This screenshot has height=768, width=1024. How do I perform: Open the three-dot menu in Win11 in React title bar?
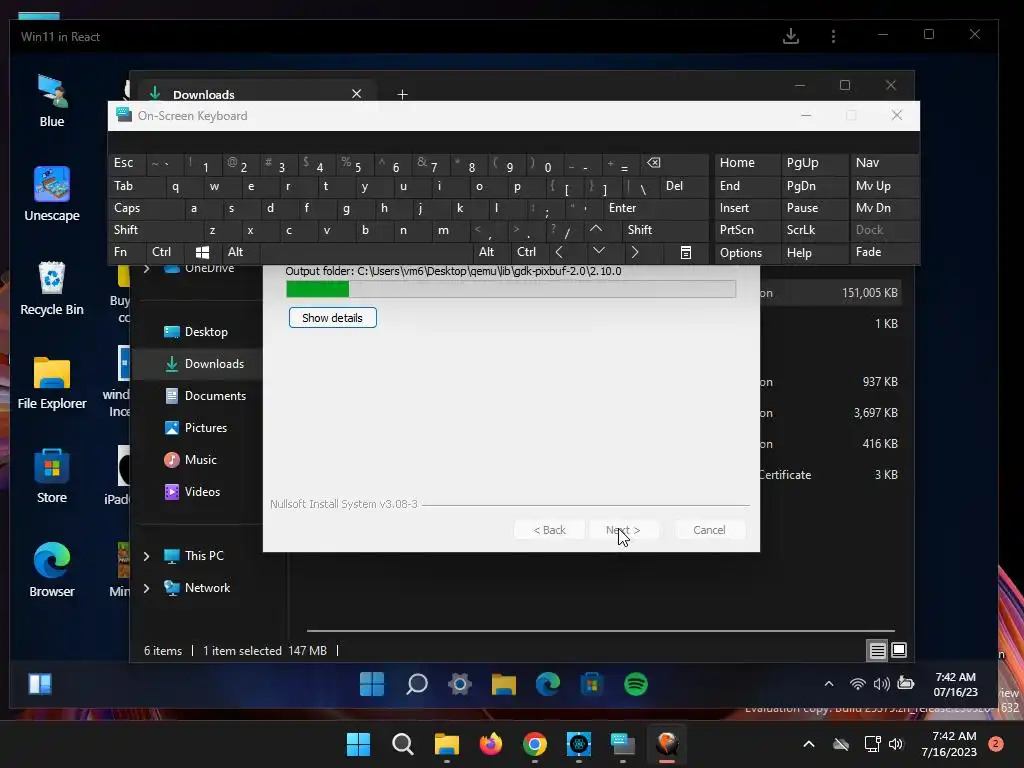(x=833, y=36)
